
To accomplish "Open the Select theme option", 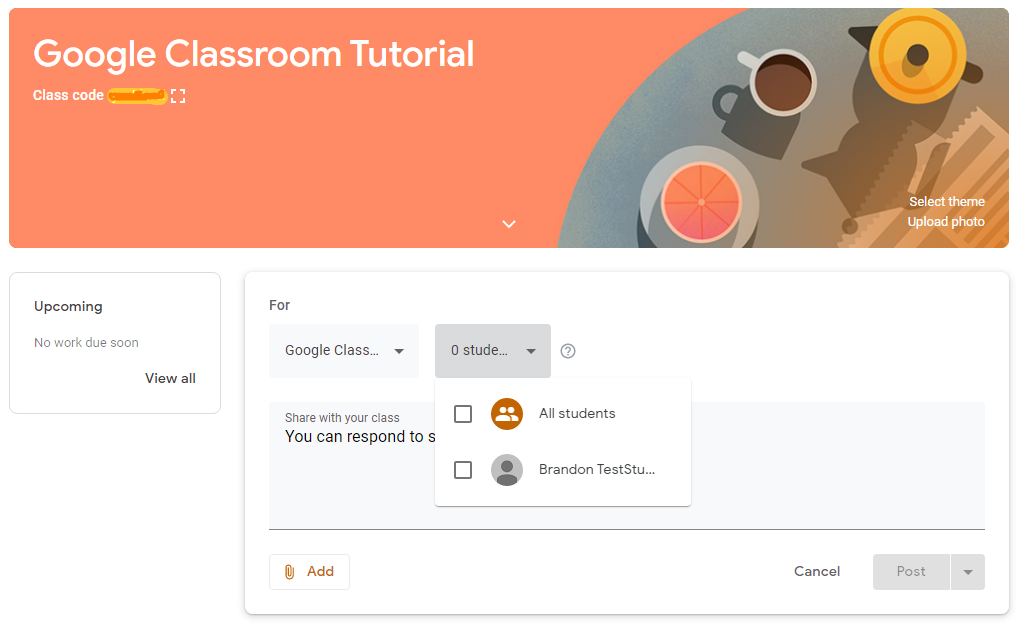I will coord(946,202).
